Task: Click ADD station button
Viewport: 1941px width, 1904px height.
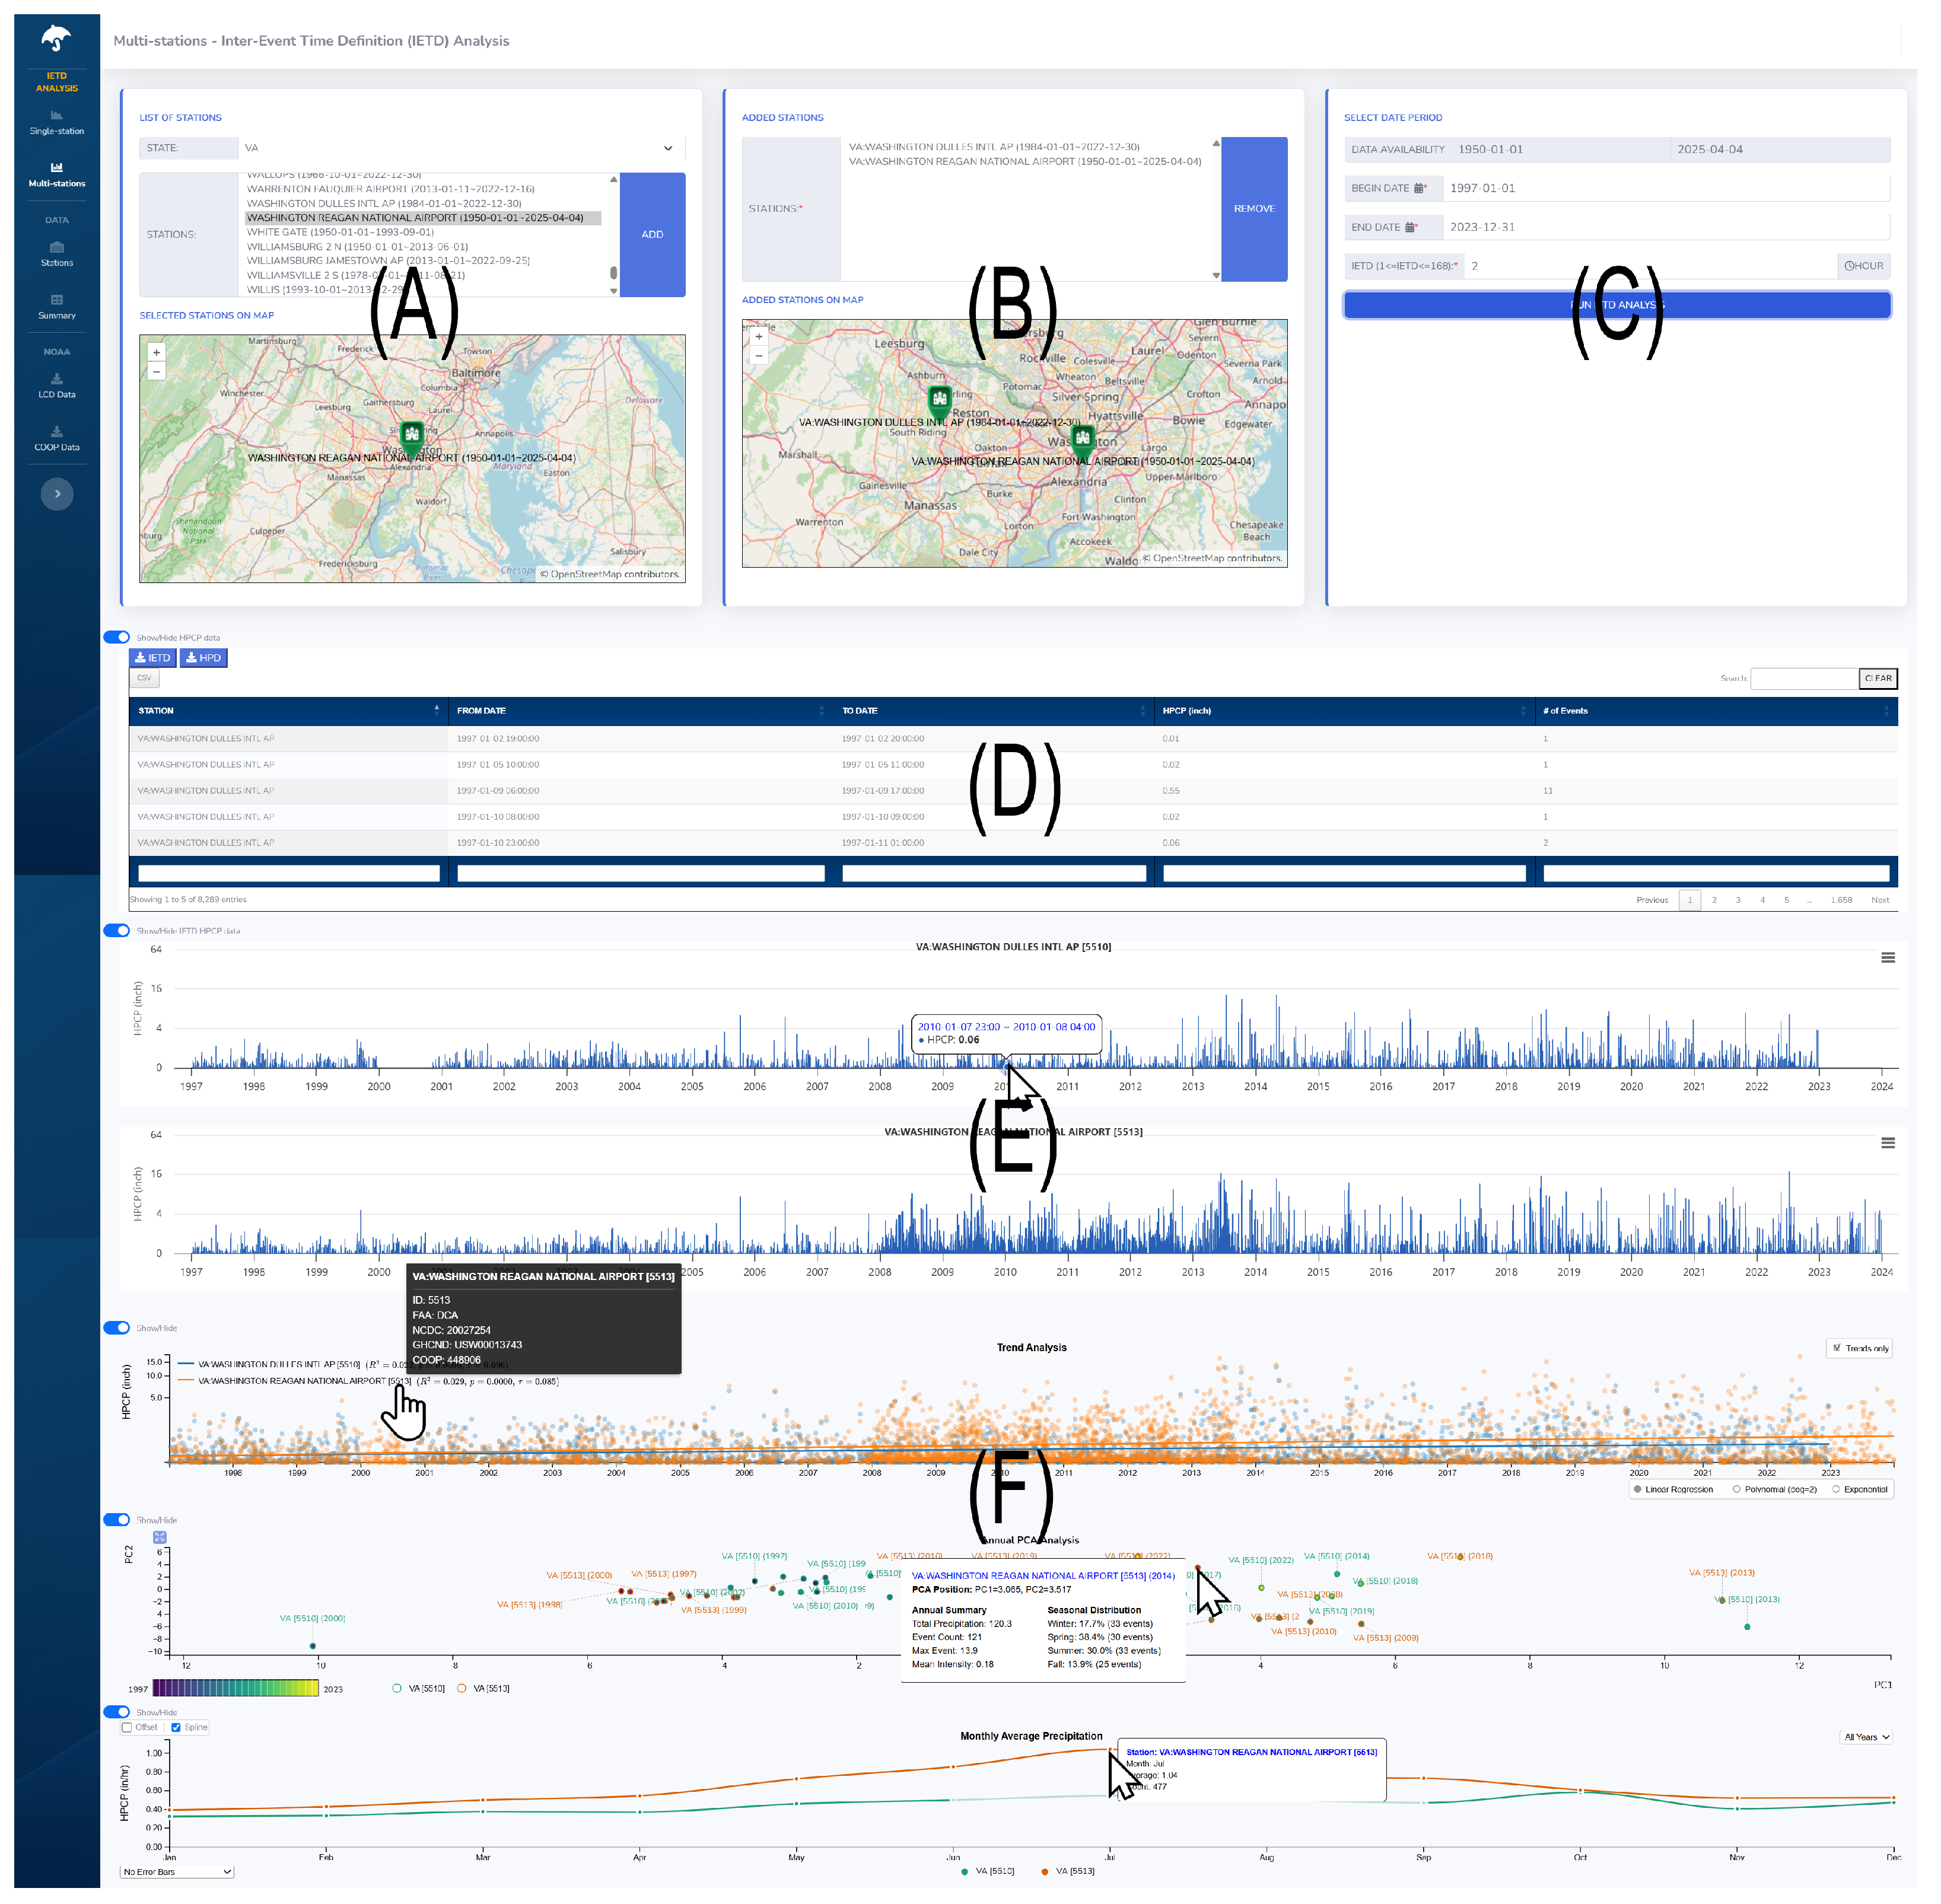Action: pos(652,235)
